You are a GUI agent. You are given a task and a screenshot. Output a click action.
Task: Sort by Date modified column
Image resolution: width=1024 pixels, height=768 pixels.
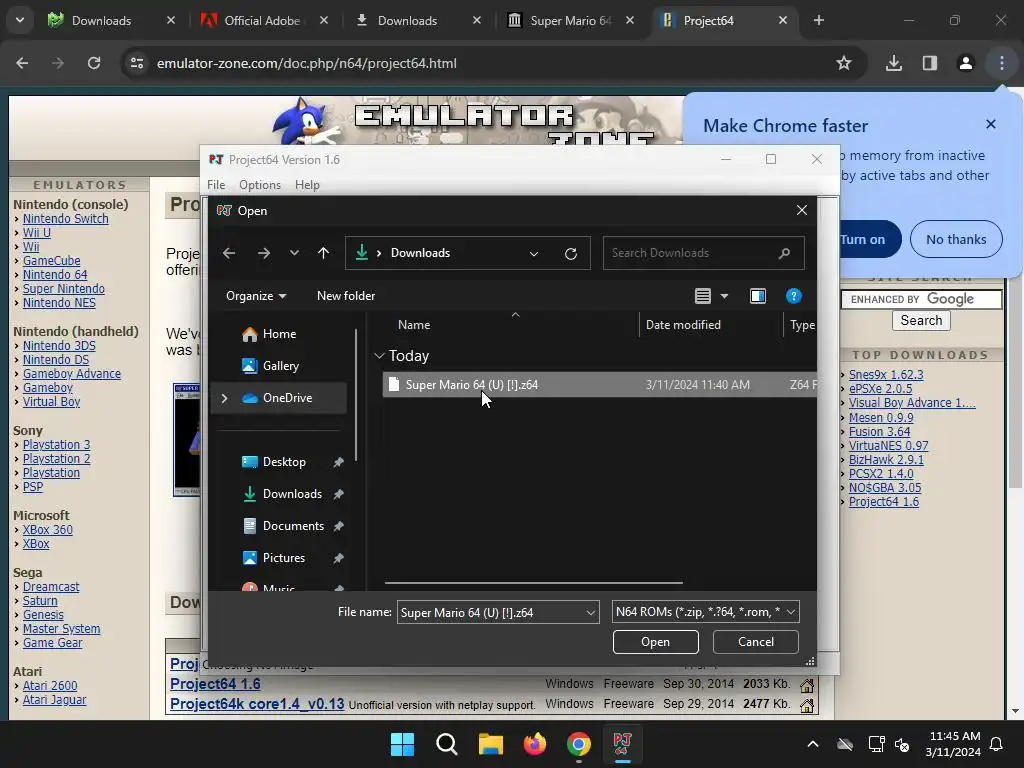click(x=683, y=325)
